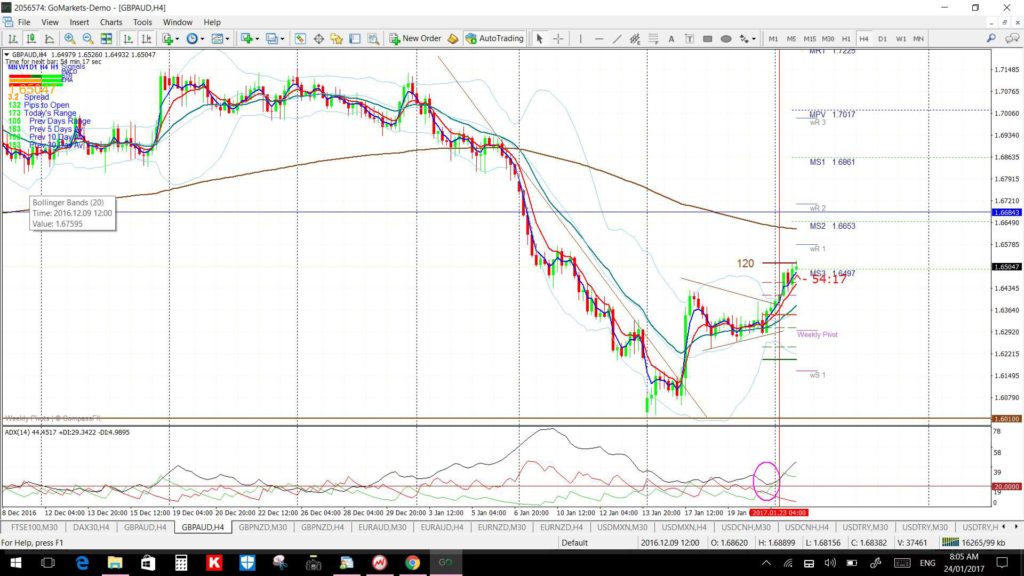
Task: Toggle chart auto scroll icon
Action: pos(128,39)
